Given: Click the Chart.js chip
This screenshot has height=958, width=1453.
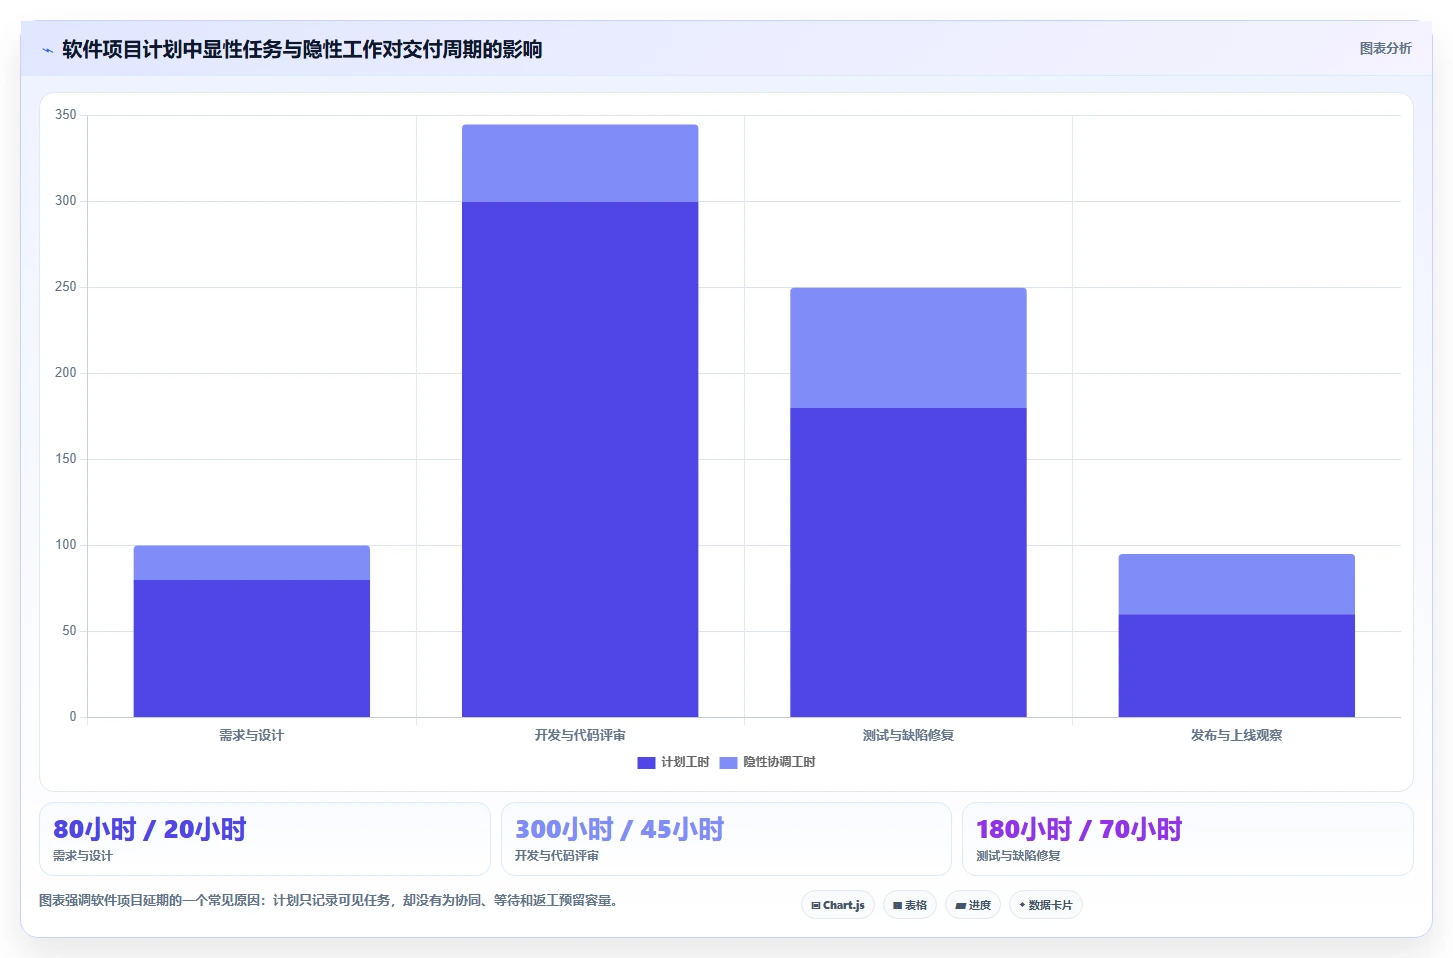Looking at the screenshot, I should (838, 905).
